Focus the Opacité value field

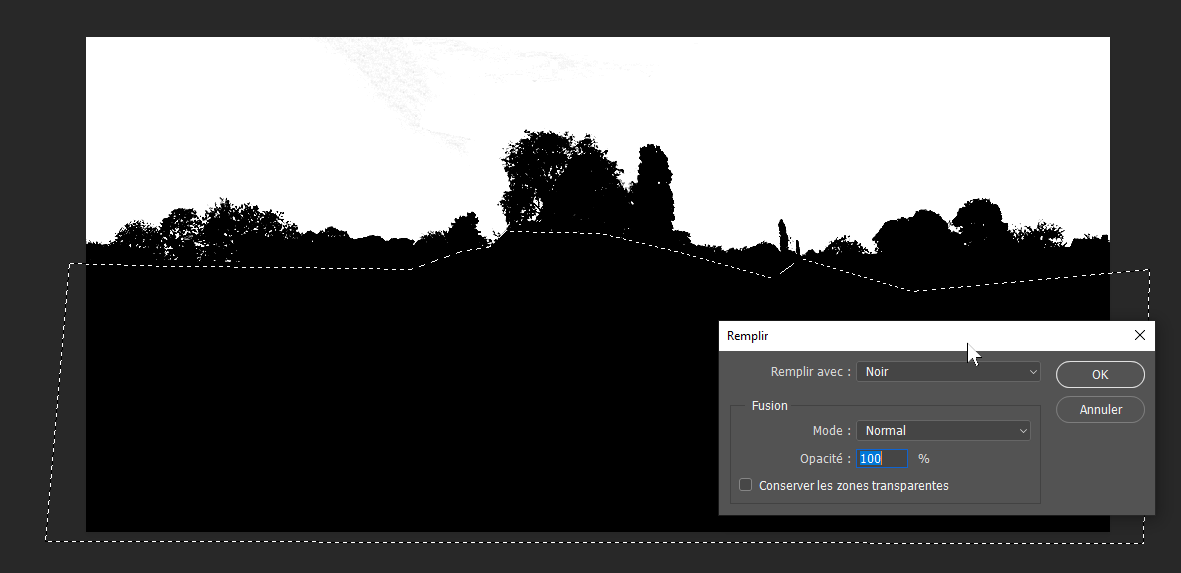click(x=881, y=459)
